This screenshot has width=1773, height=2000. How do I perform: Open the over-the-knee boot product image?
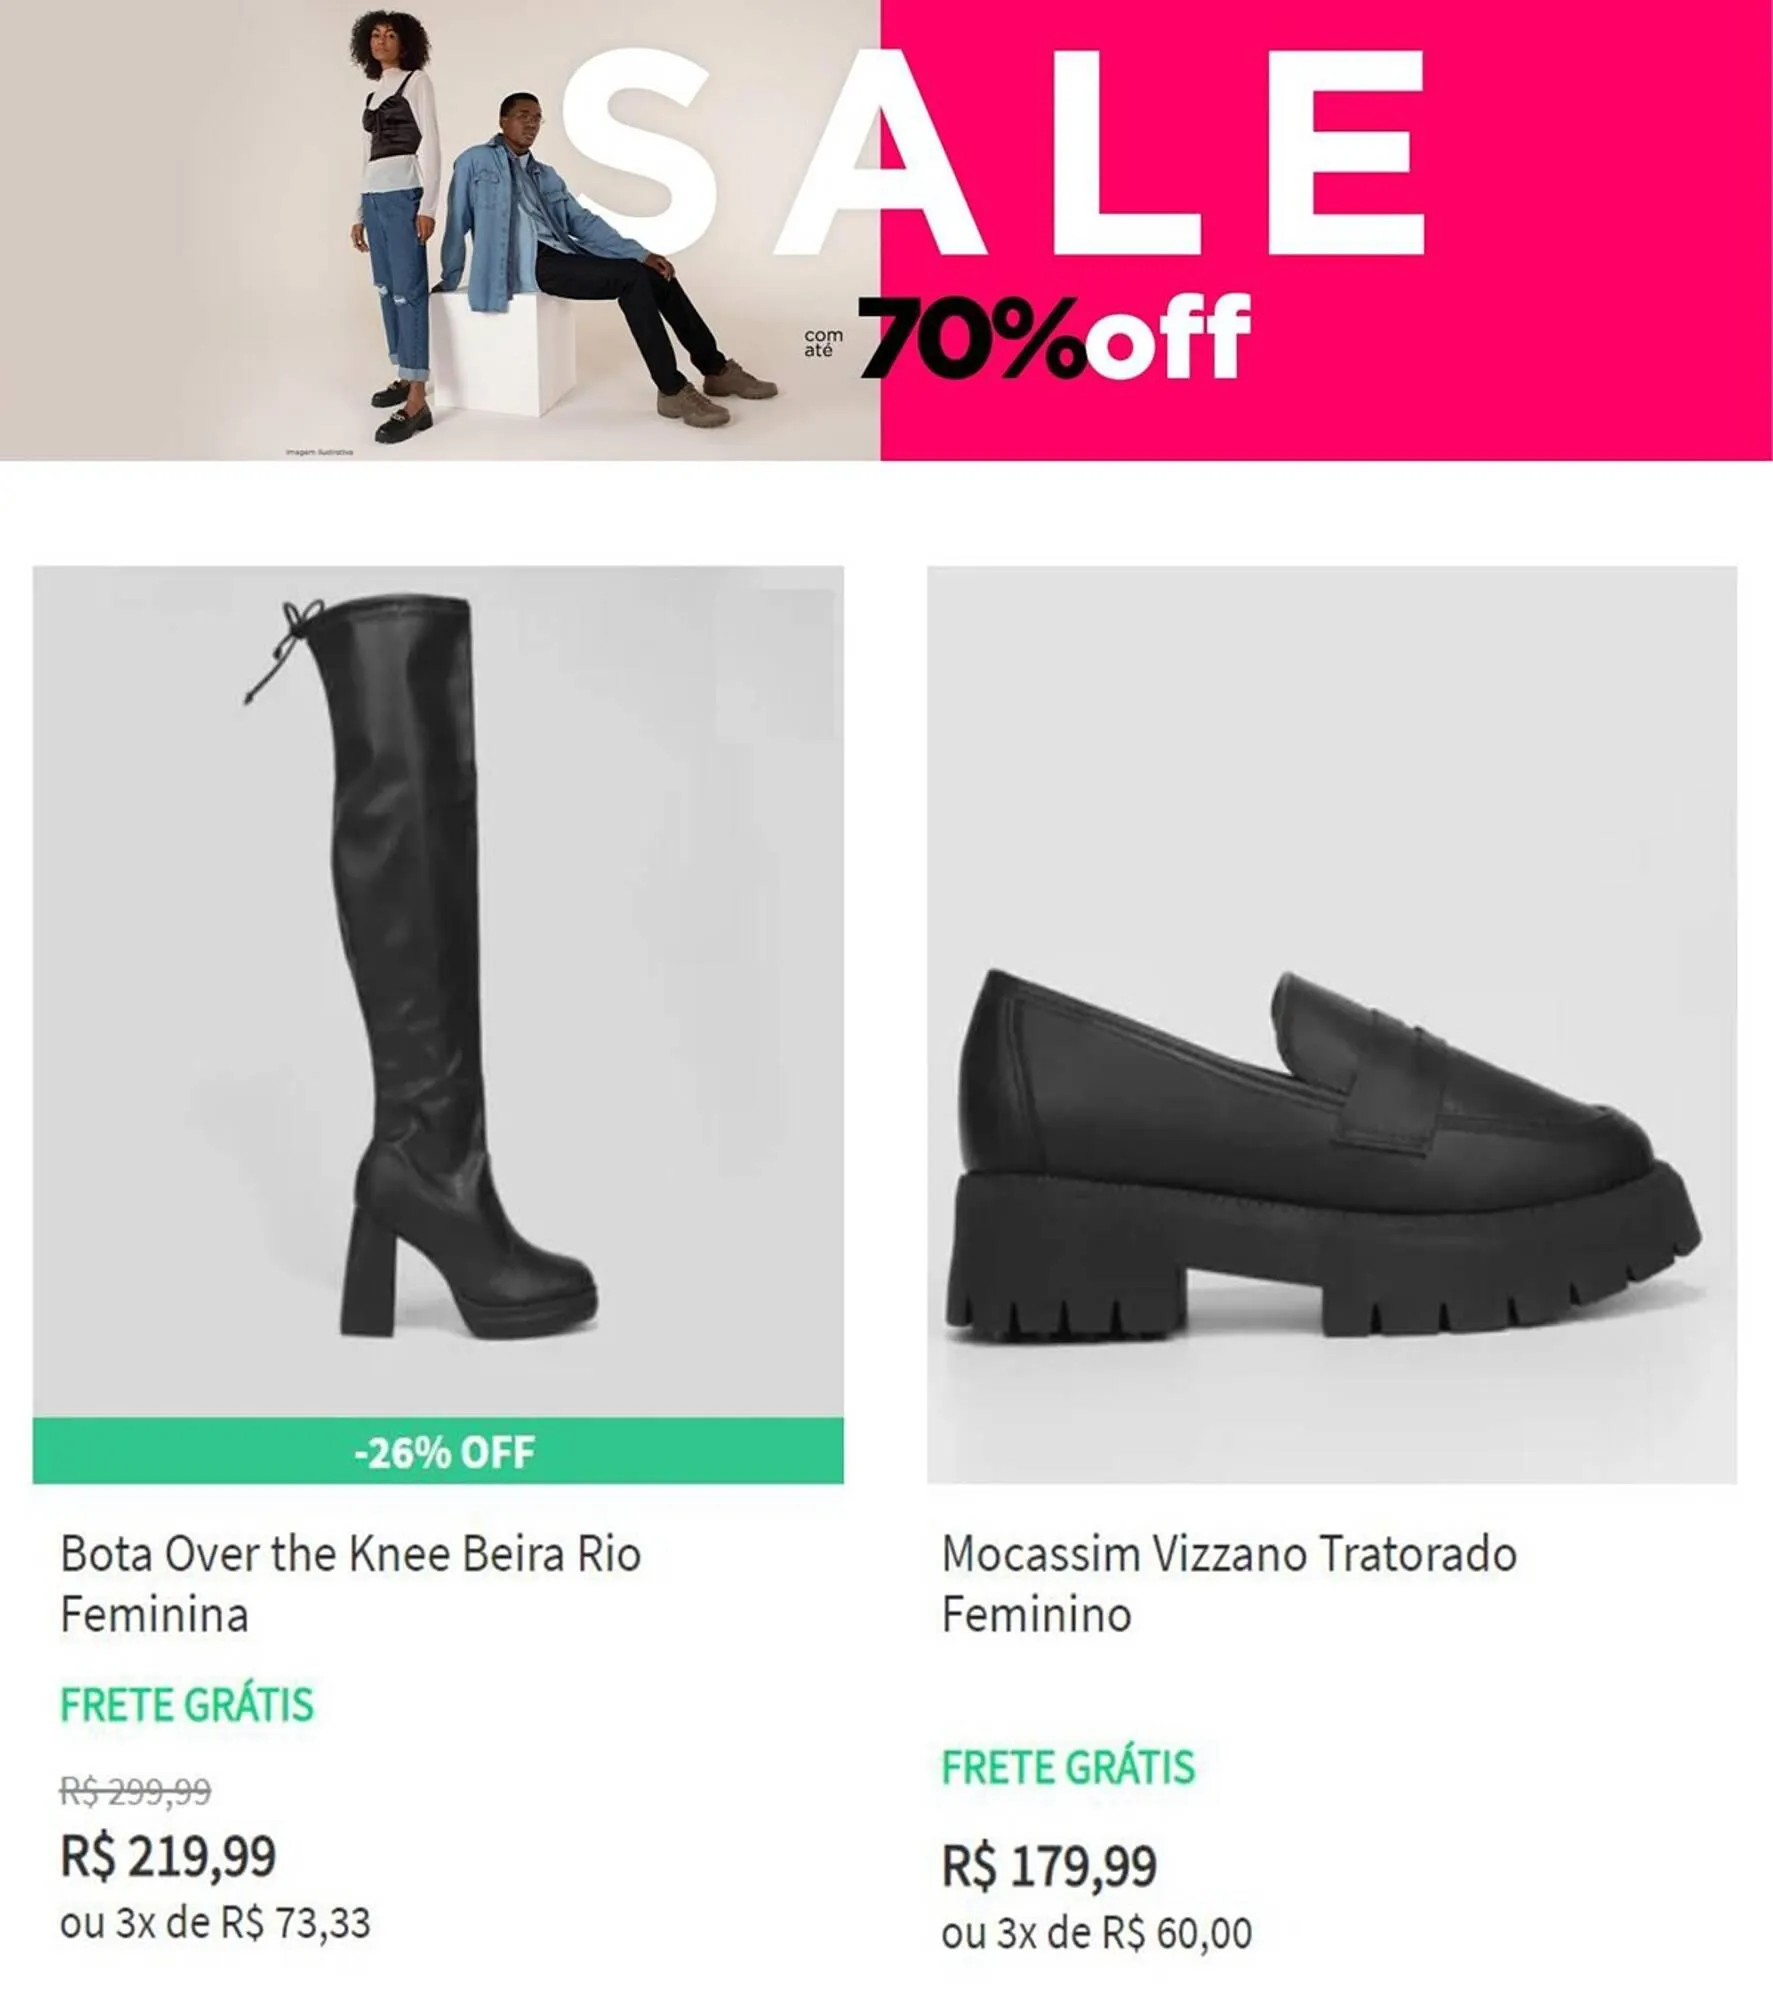coord(438,990)
